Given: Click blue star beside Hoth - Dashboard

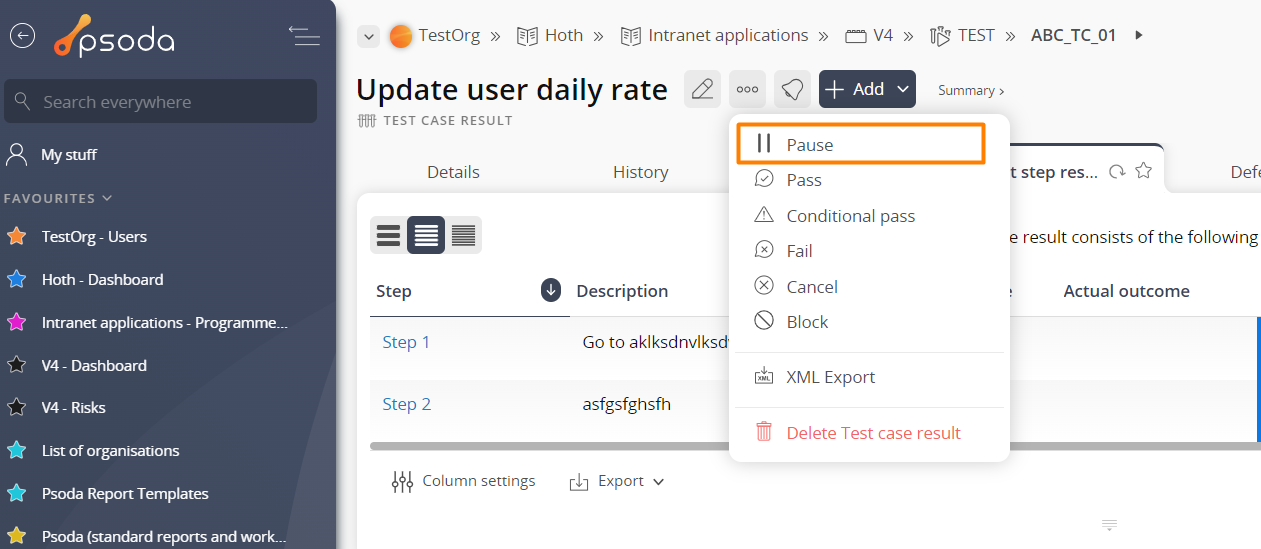Looking at the screenshot, I should (17, 280).
